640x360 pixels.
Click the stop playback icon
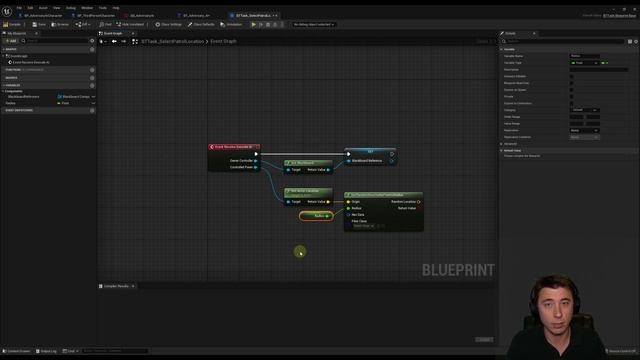click(268, 24)
